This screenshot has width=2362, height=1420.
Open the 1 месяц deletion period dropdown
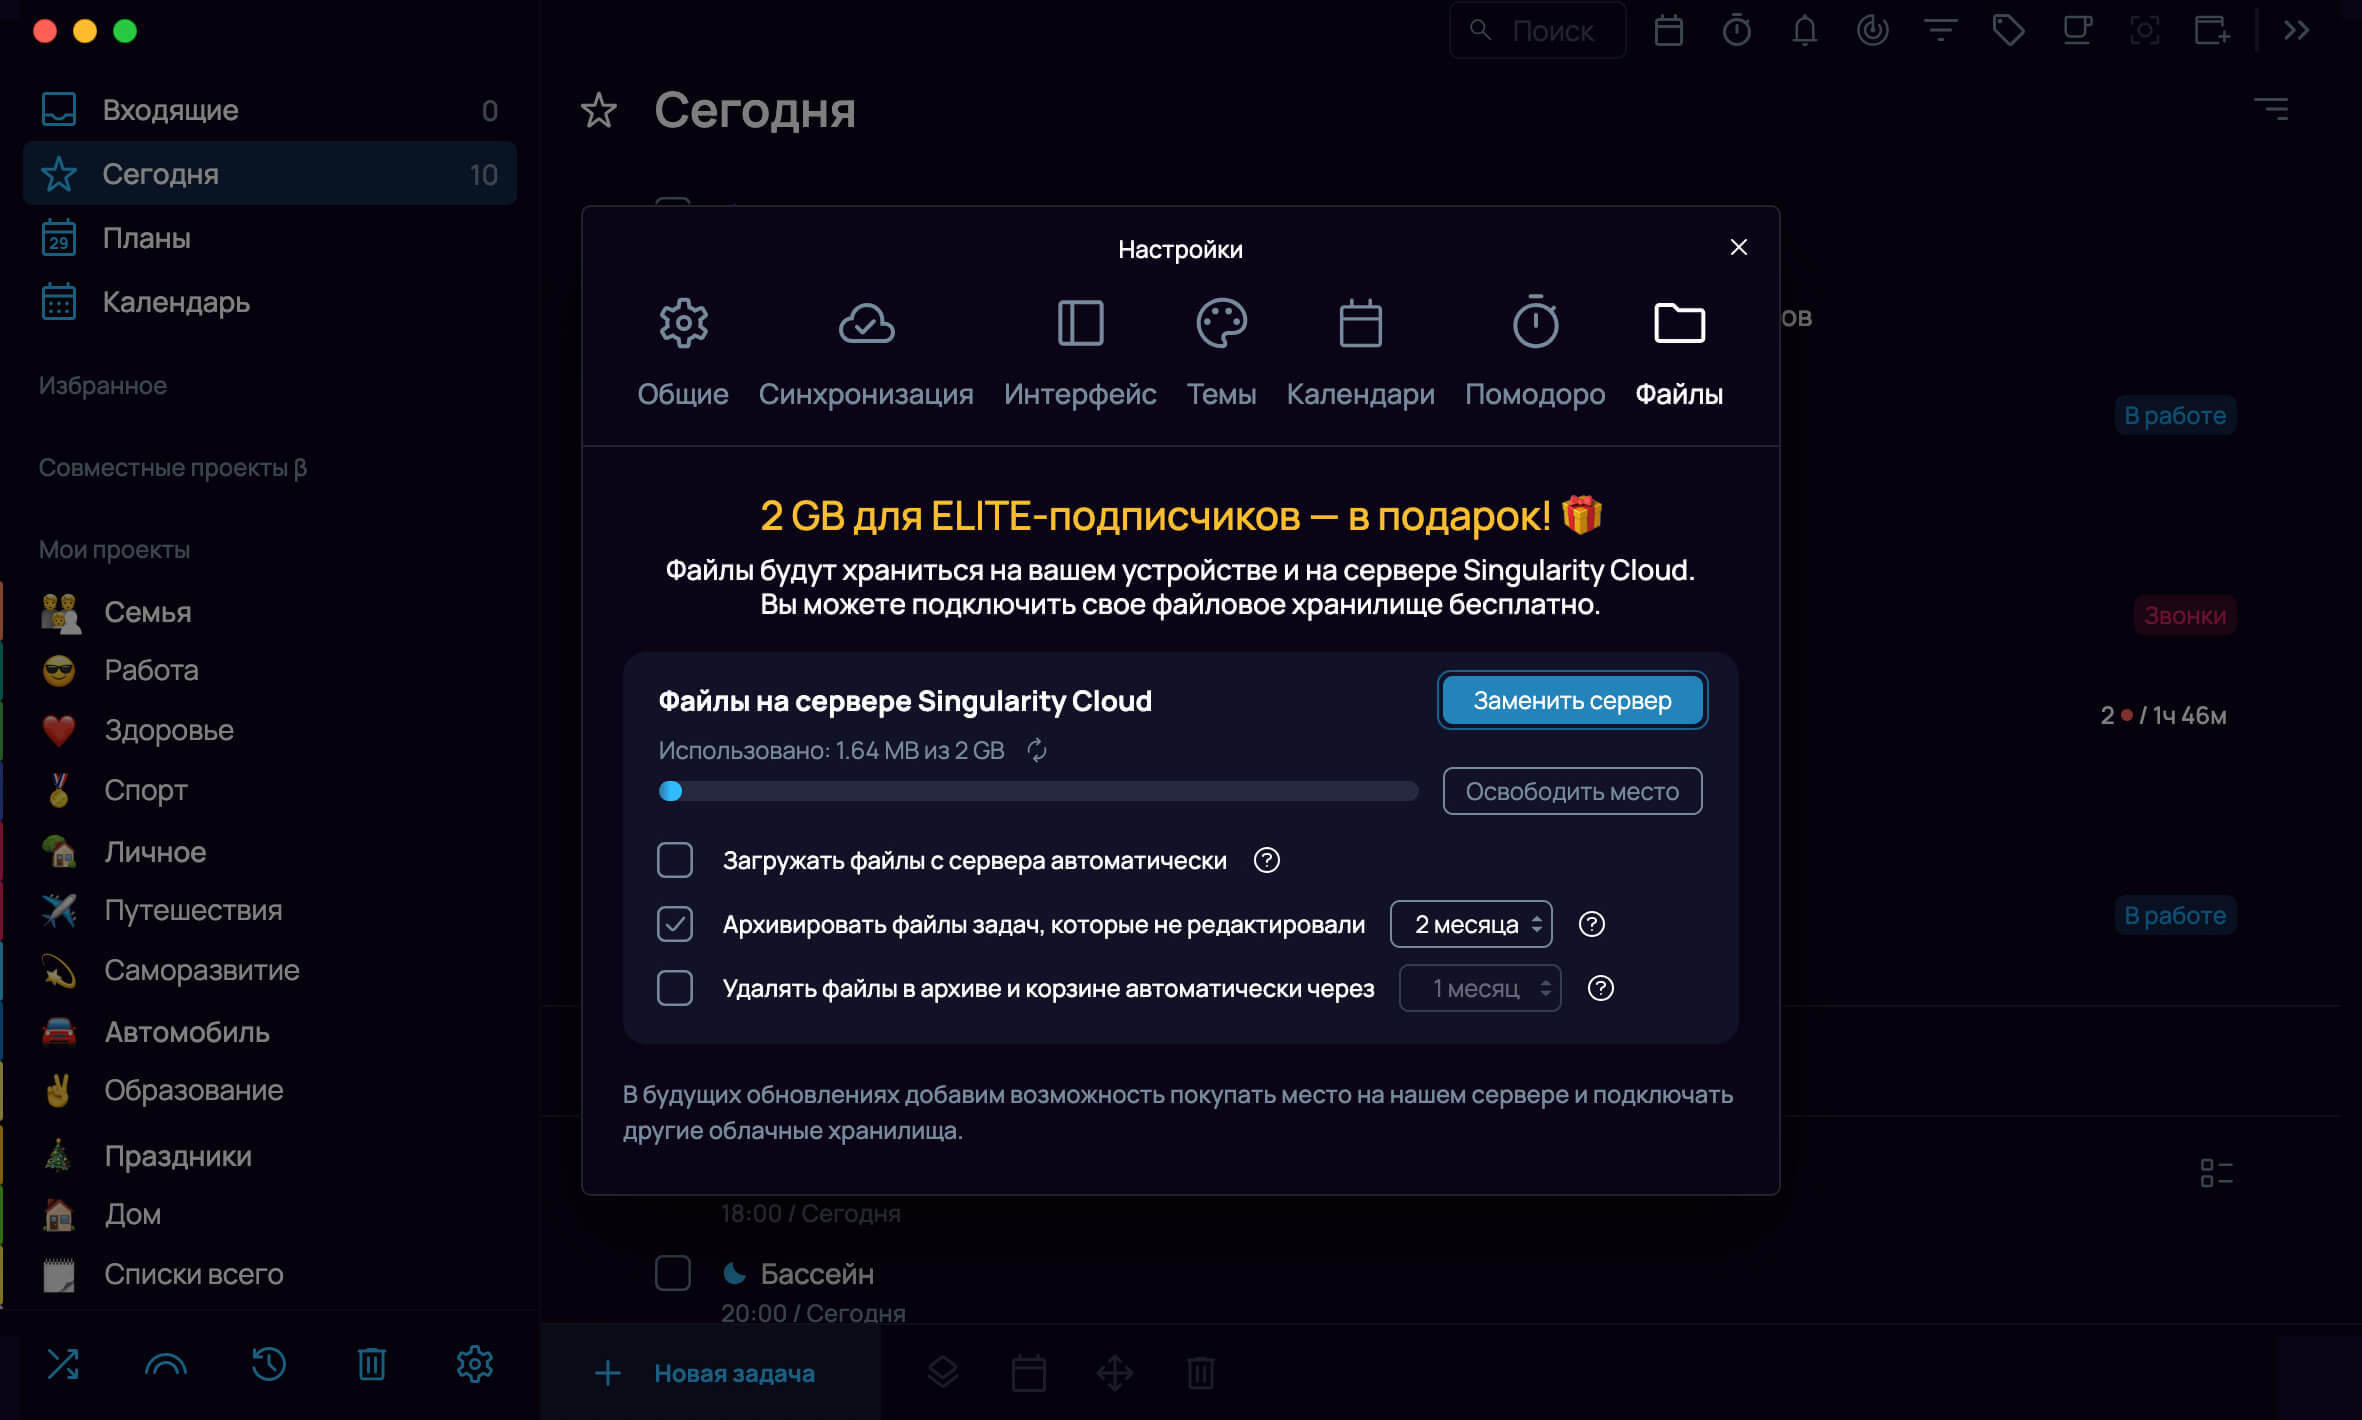[x=1480, y=988]
